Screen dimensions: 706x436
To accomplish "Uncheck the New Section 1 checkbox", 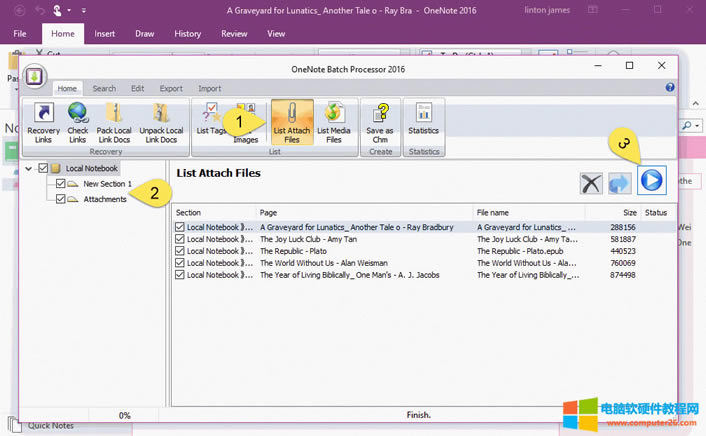I will click(x=61, y=184).
